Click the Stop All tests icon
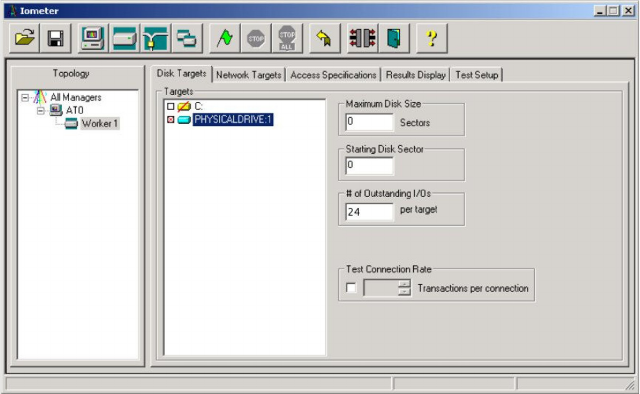The height and width of the screenshot is (394, 640). coord(287,38)
